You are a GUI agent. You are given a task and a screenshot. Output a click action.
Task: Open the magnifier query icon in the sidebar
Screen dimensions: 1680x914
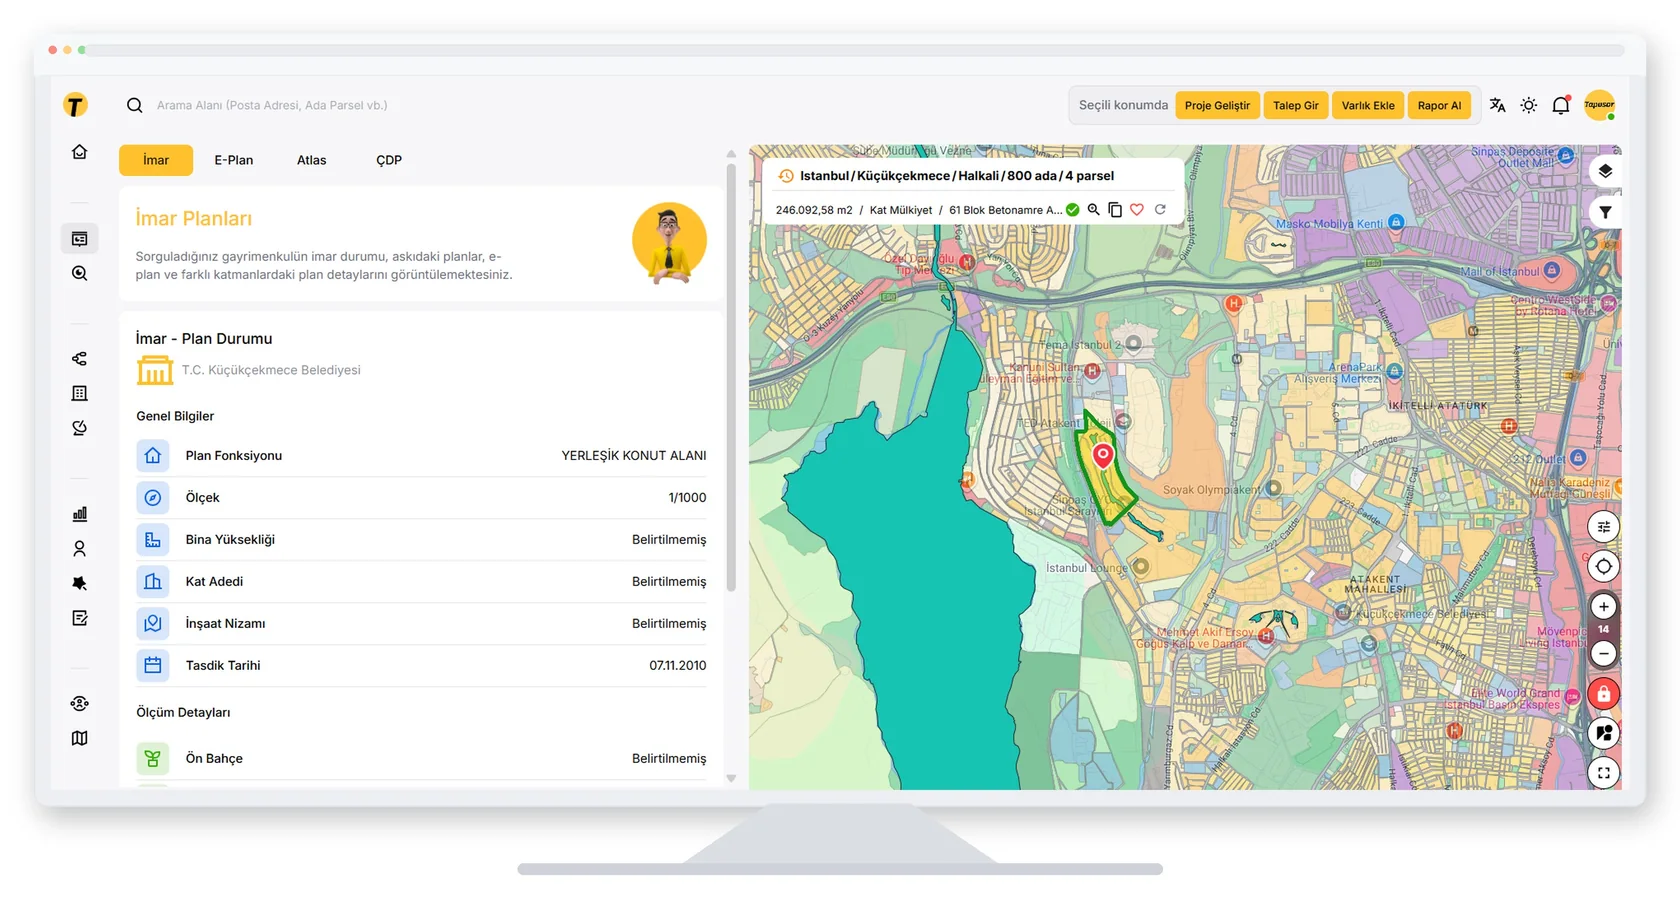click(x=79, y=273)
